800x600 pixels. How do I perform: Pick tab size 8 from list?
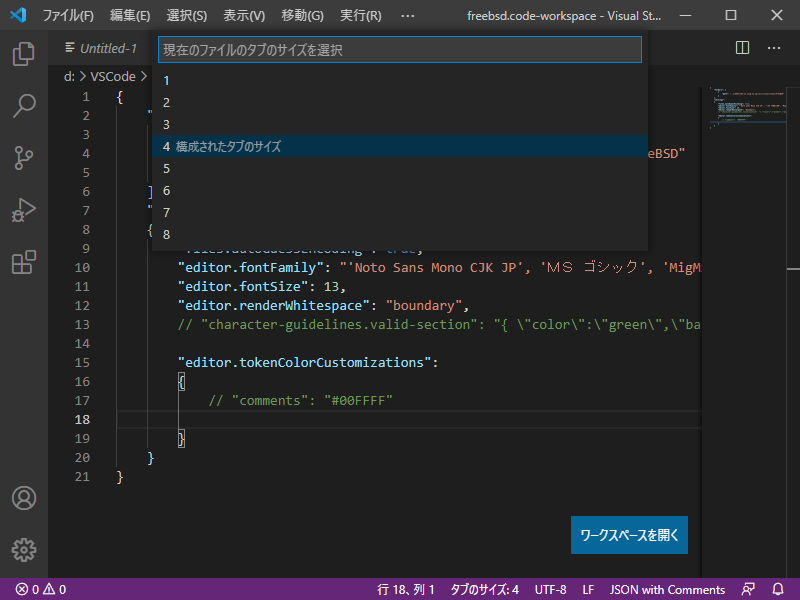[400, 234]
